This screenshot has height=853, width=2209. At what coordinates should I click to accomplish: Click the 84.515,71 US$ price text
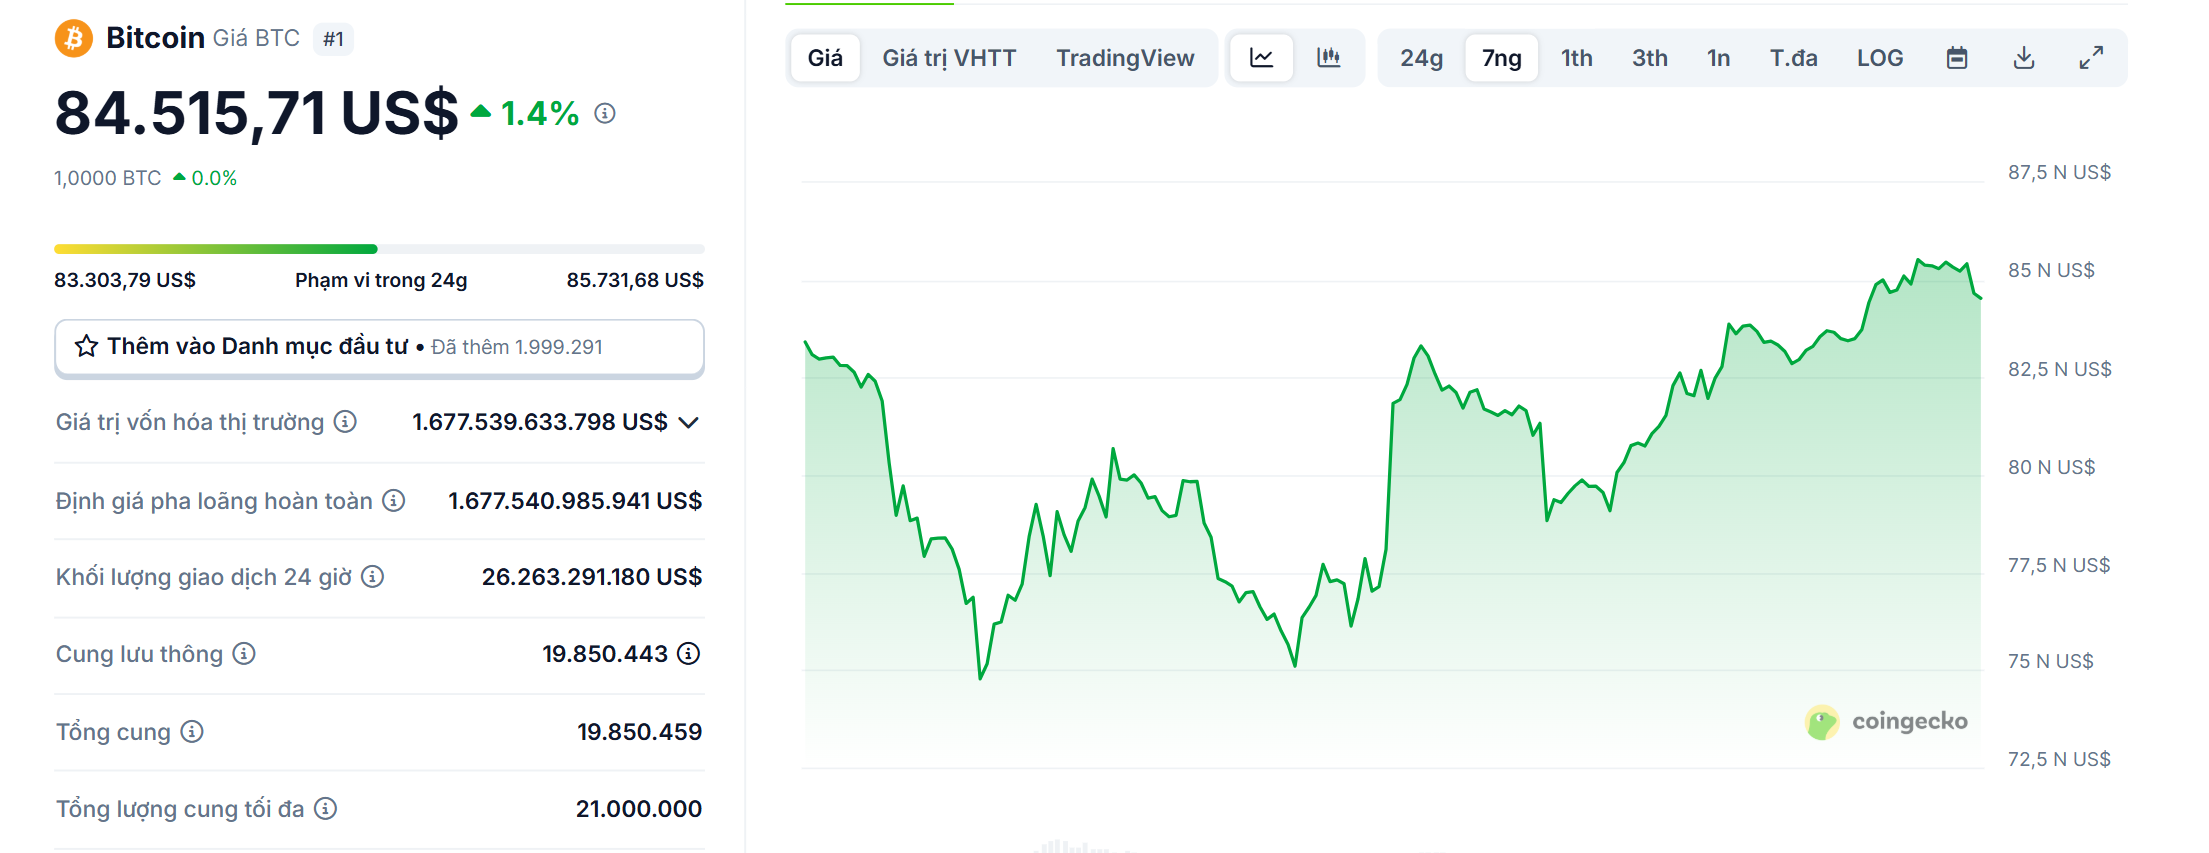(257, 113)
